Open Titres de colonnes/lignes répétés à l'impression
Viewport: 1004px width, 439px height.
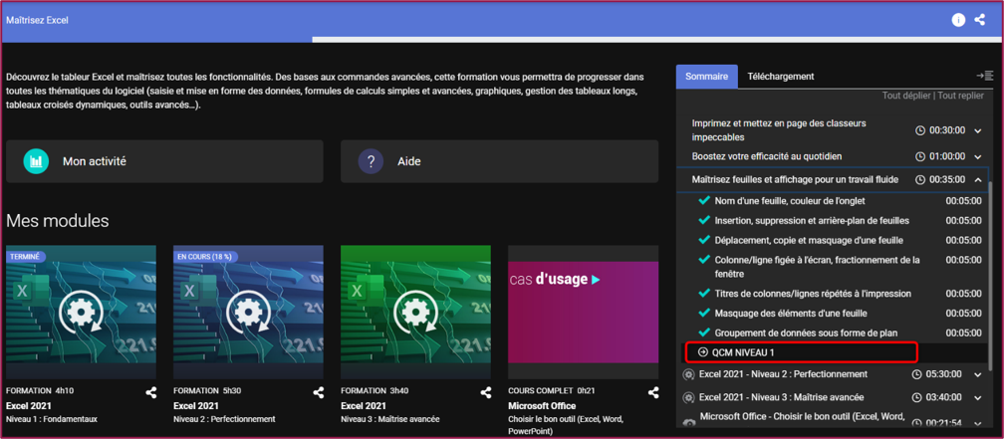pyautogui.click(x=813, y=294)
